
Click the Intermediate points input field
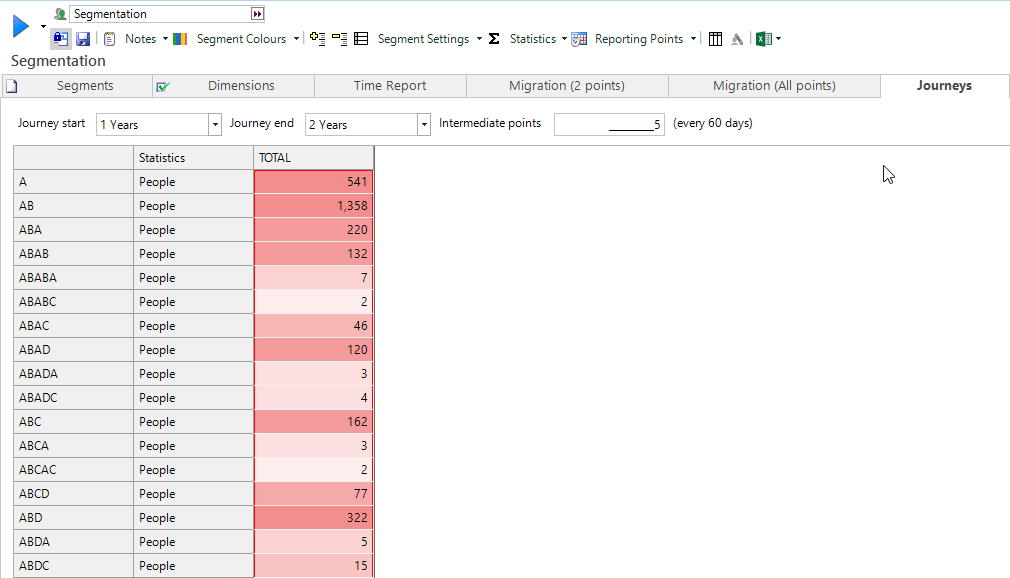pos(608,125)
